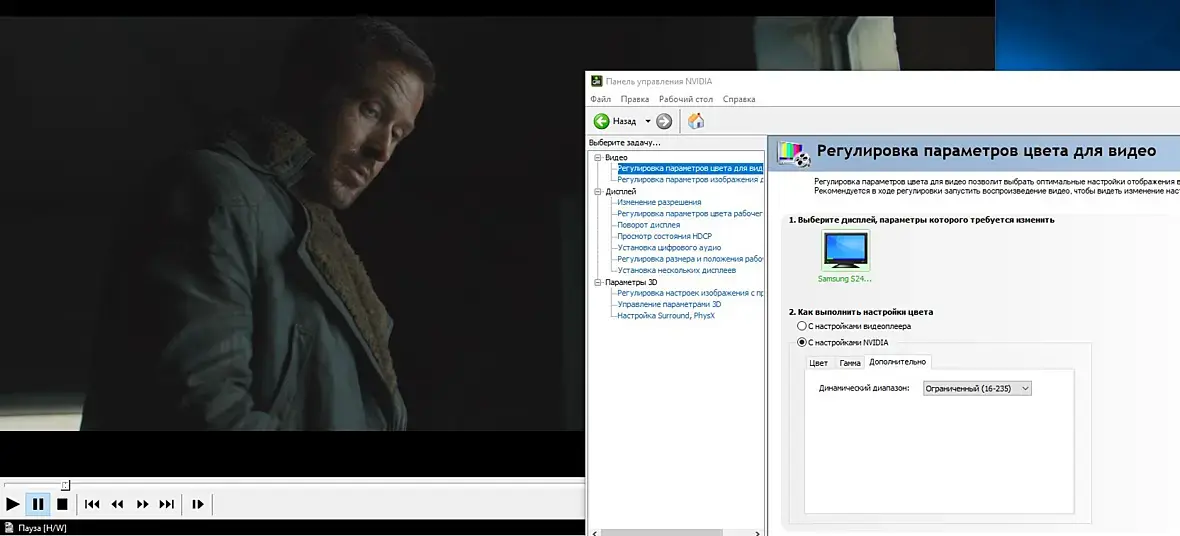Click the green Back arrow icon

tap(601, 120)
